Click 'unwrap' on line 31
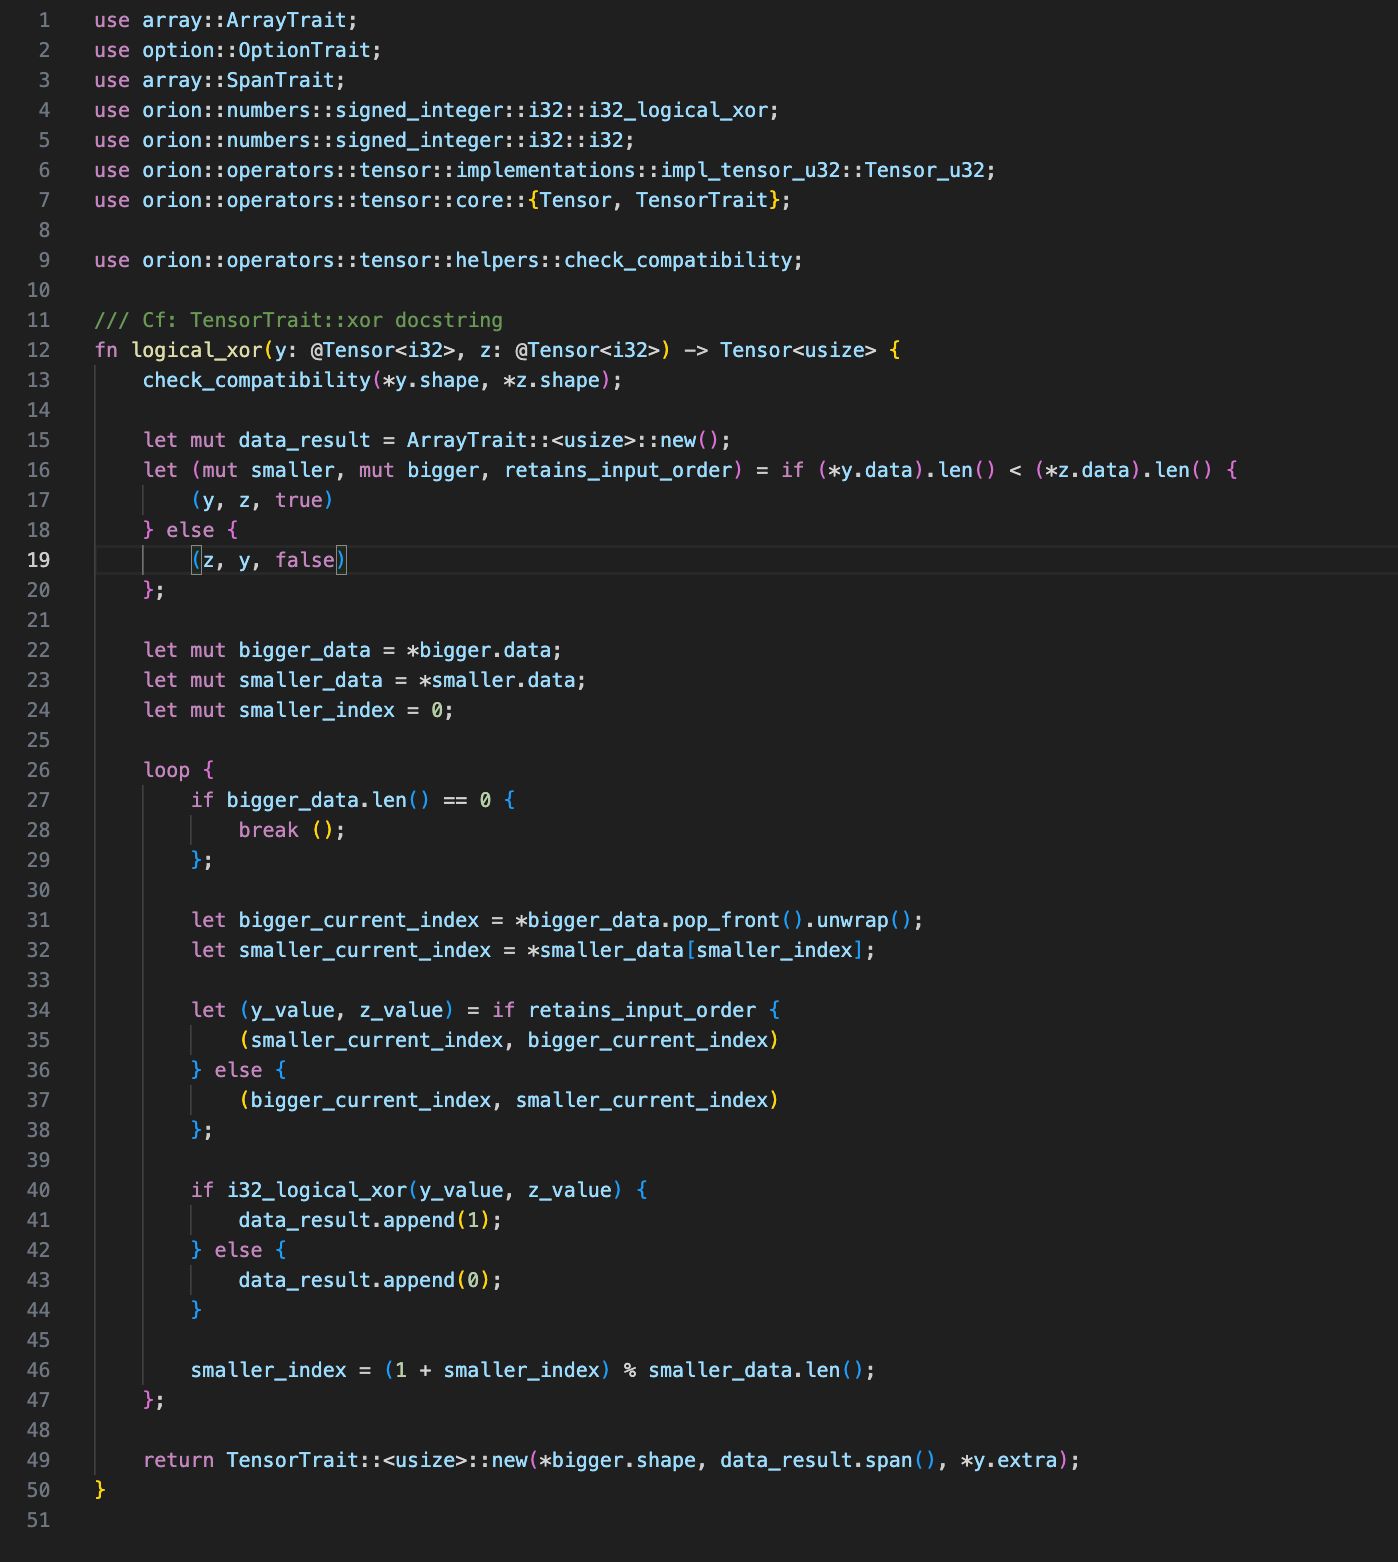Screen dimensions: 1398x1562 point(852,920)
